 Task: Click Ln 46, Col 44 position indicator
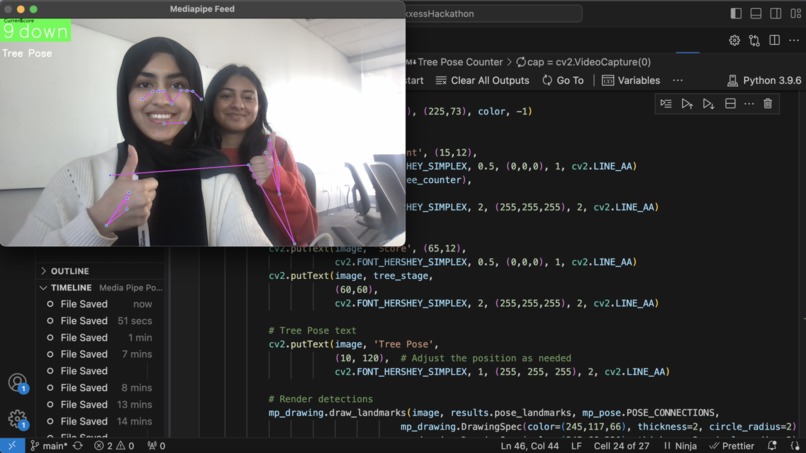coord(529,446)
